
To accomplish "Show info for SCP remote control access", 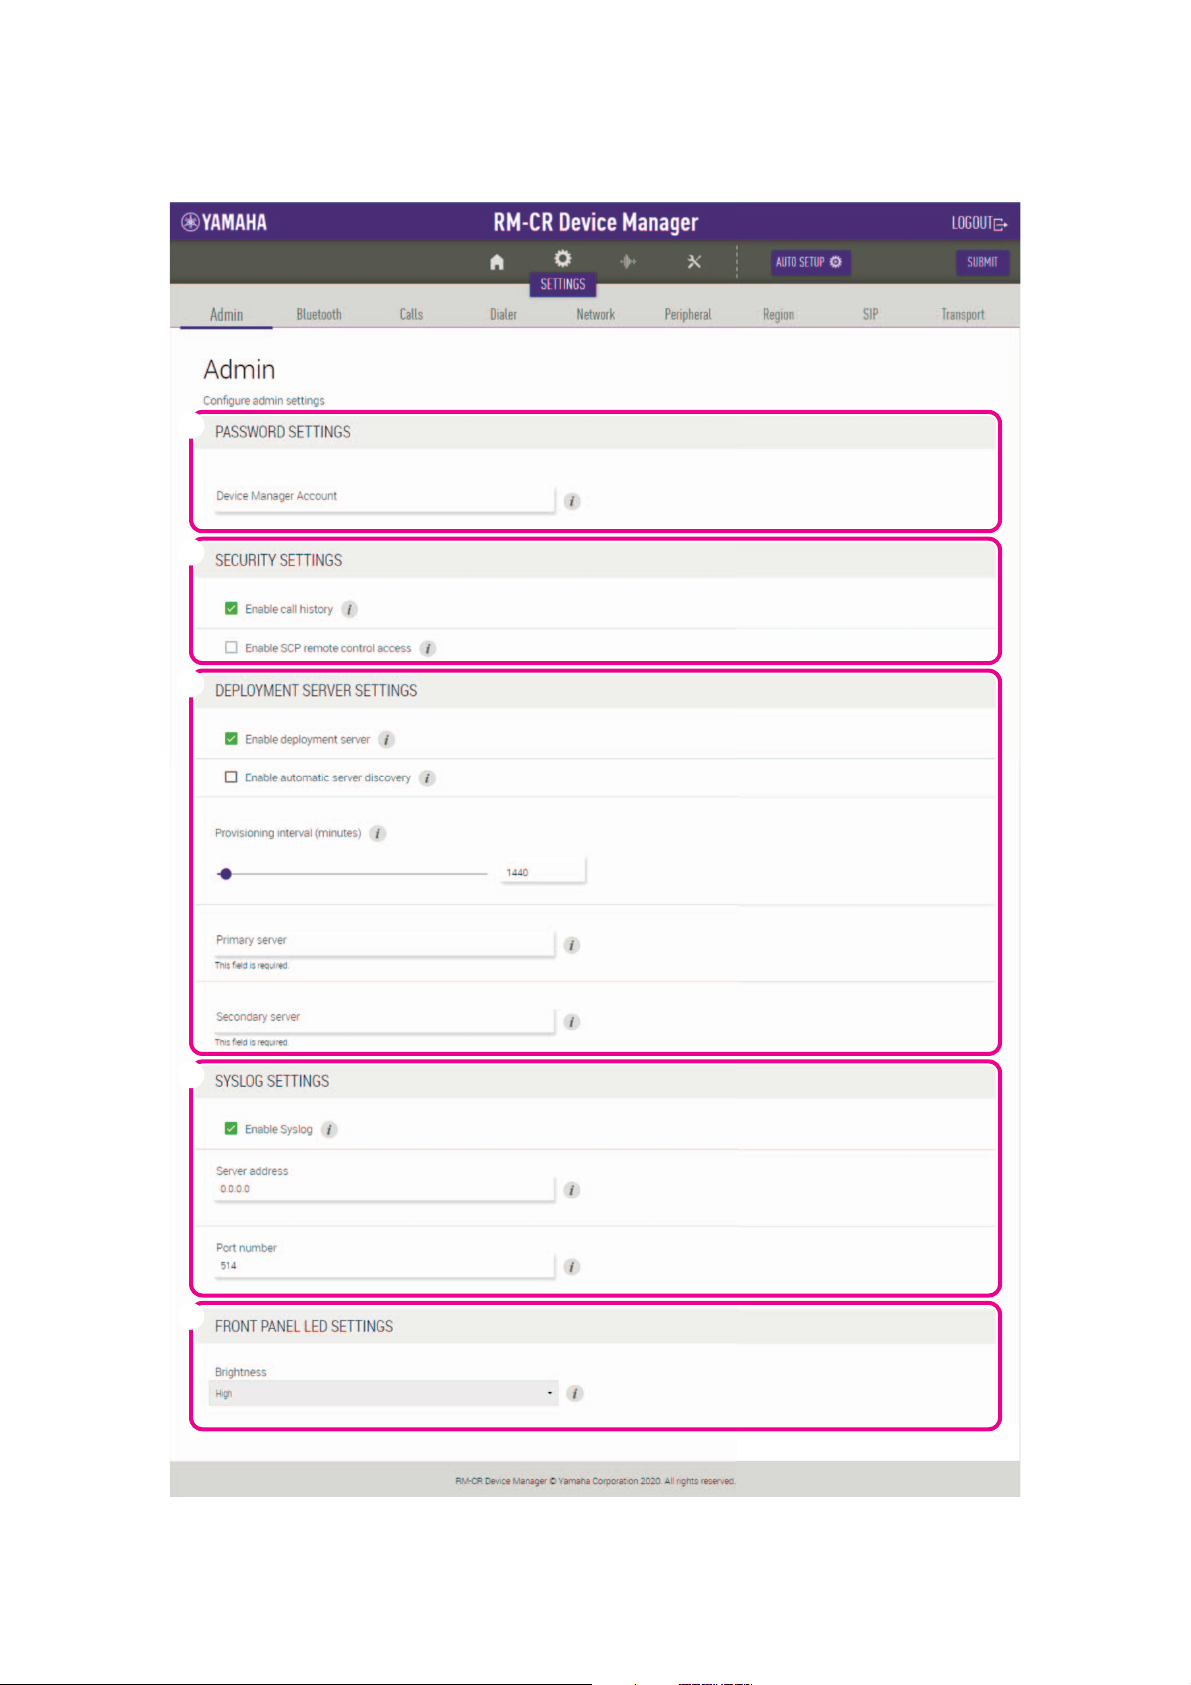I will 427,648.
